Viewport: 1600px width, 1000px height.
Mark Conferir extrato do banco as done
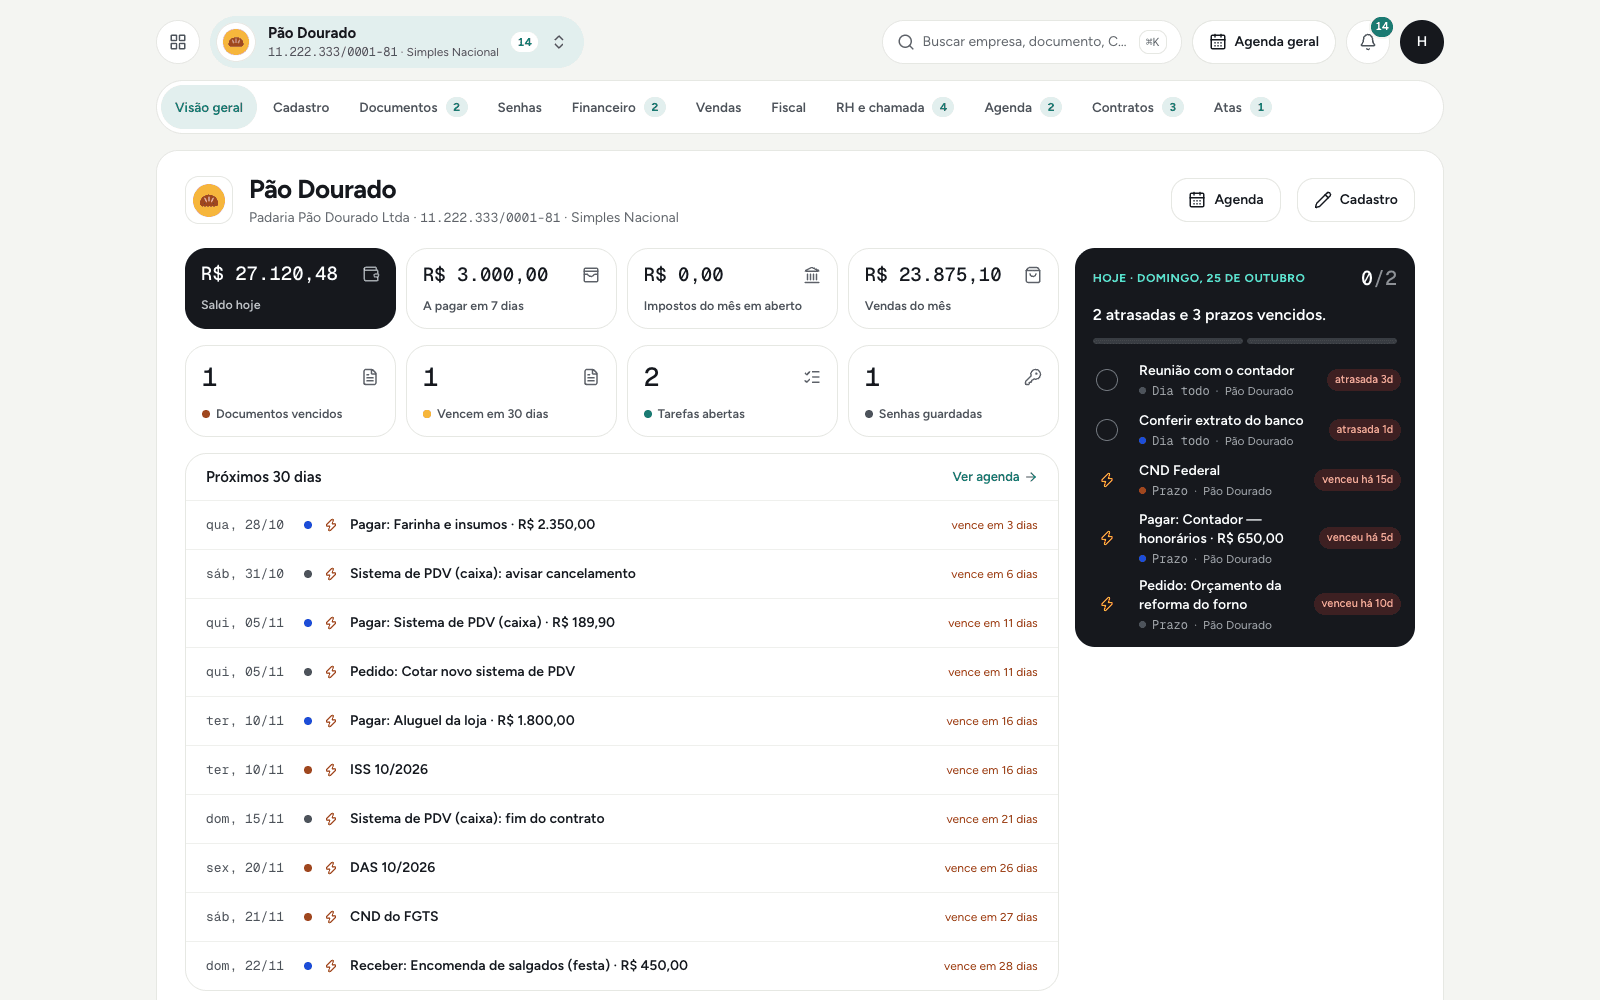[x=1107, y=430]
